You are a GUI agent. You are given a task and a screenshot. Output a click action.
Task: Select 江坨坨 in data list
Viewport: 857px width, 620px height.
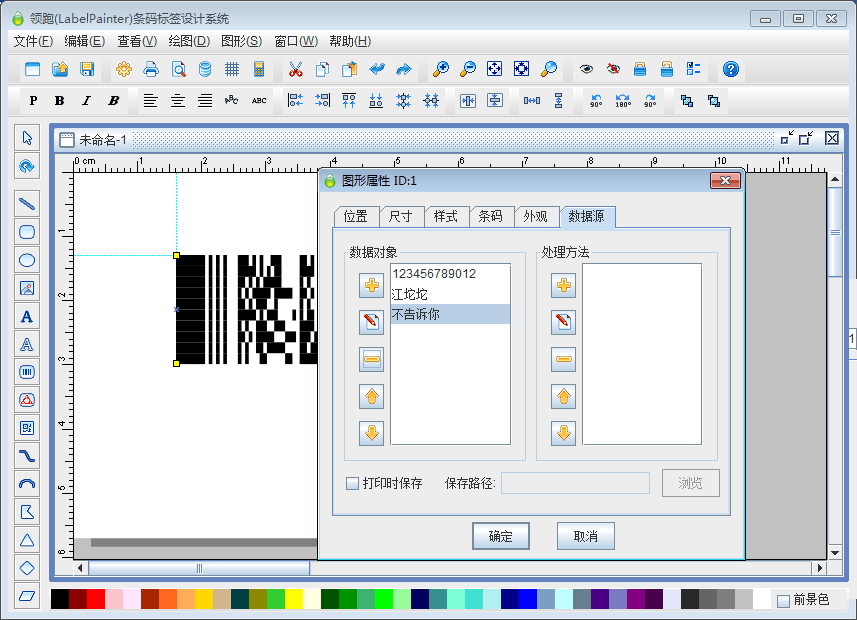(x=450, y=294)
